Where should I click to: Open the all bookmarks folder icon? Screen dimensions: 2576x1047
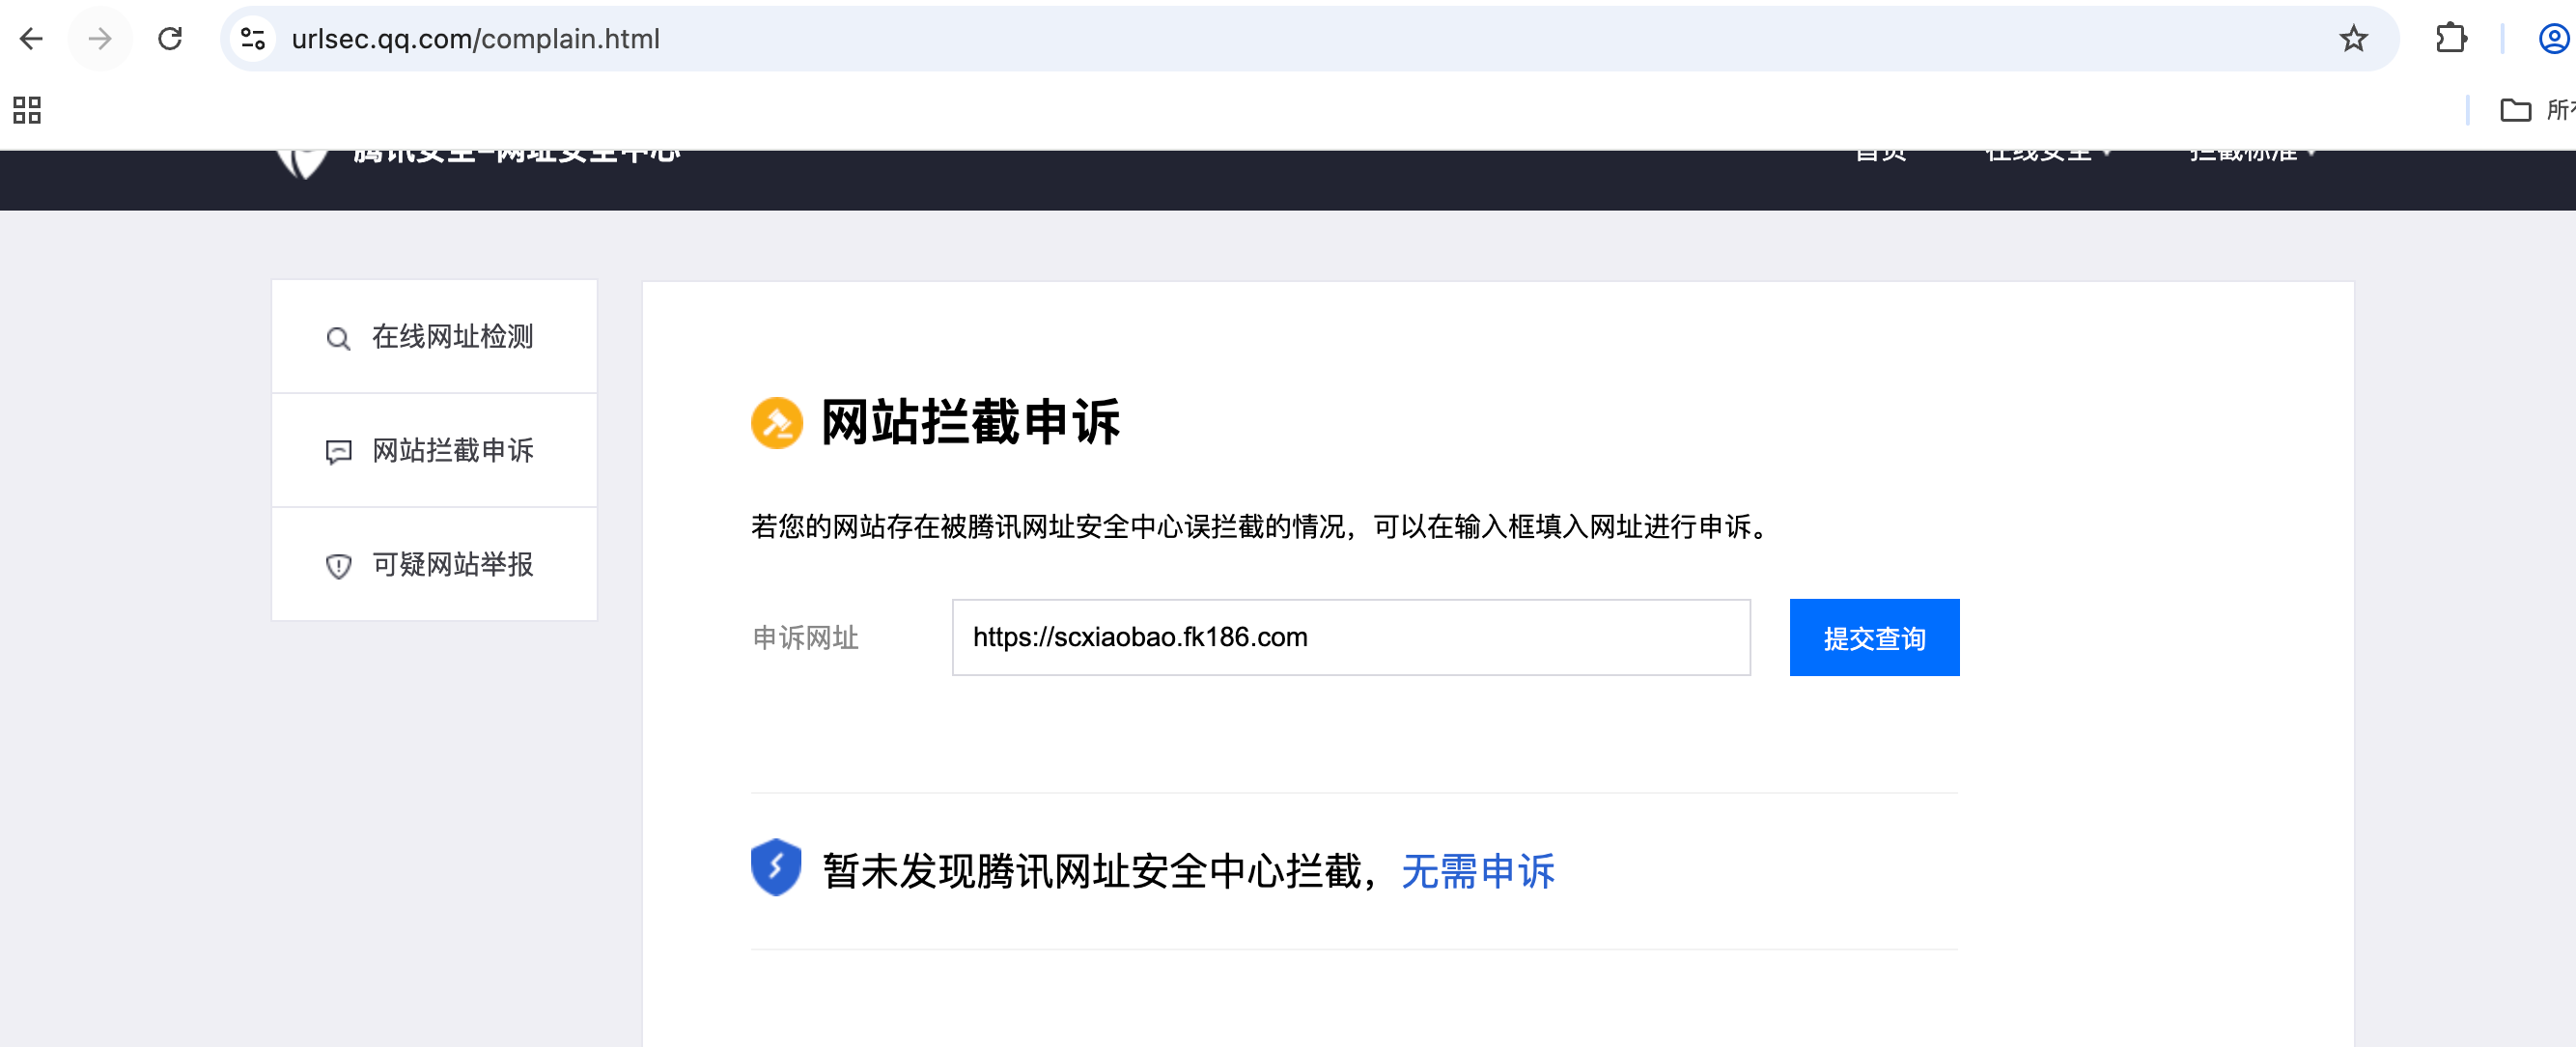coord(2515,110)
